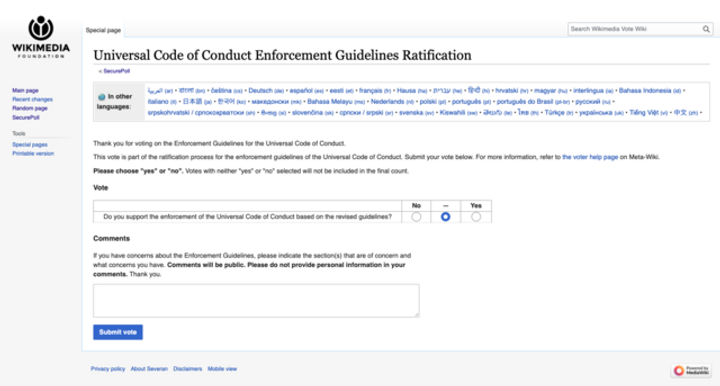Select the Yes radio button

point(476,217)
